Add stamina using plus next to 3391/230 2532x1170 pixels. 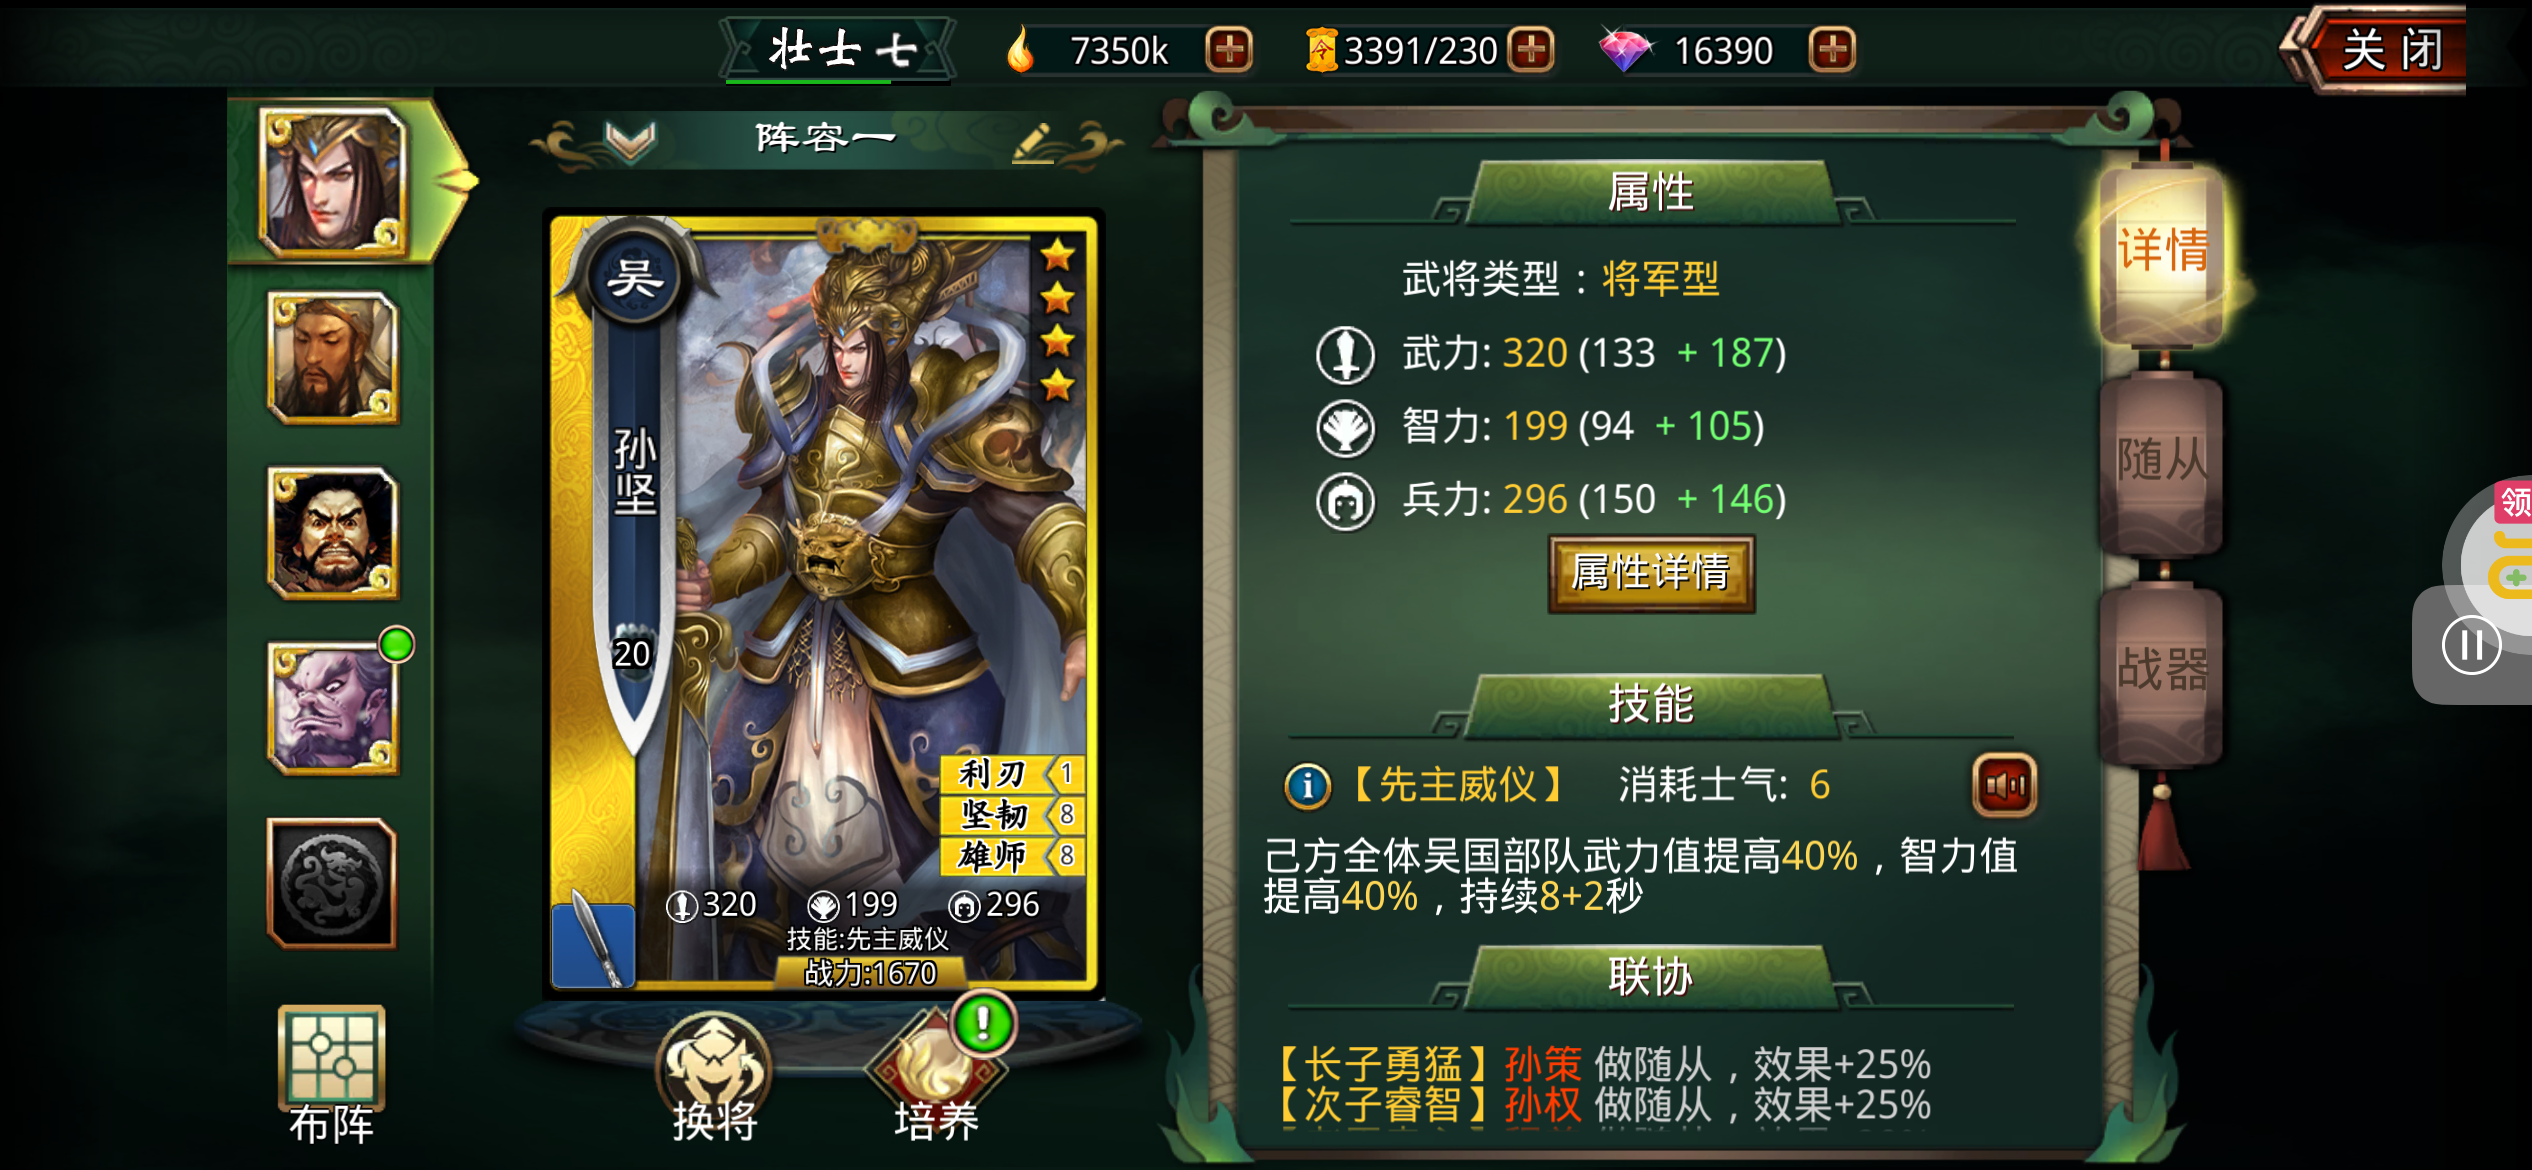1531,50
